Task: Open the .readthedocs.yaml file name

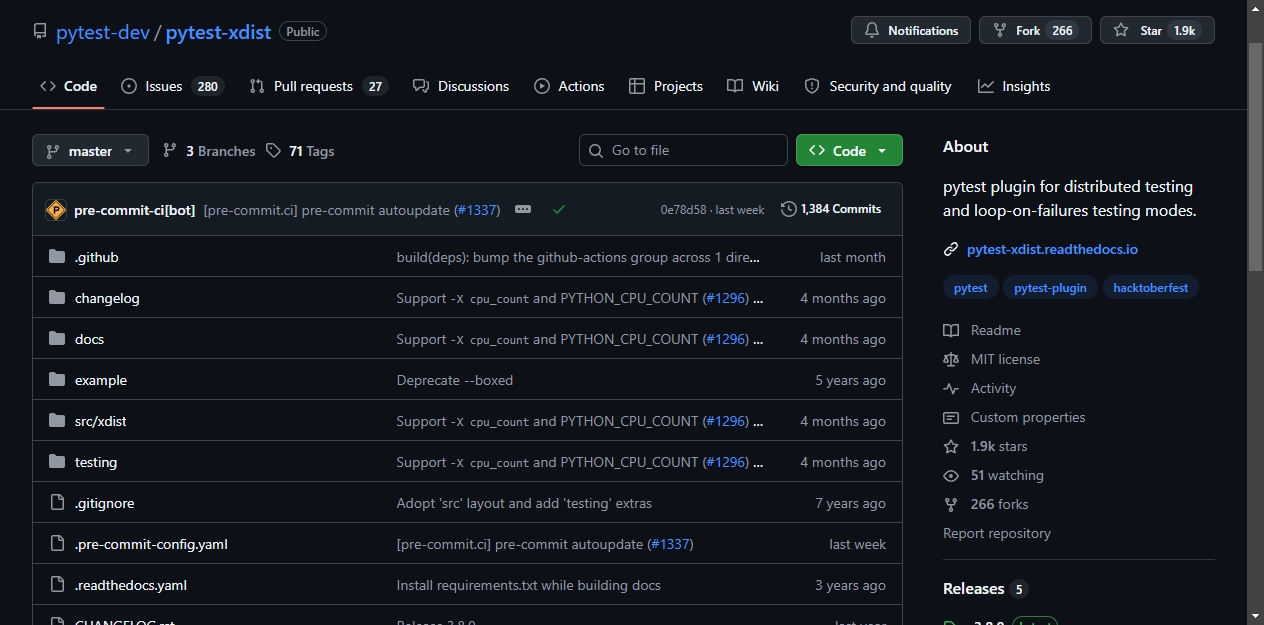Action: point(131,585)
